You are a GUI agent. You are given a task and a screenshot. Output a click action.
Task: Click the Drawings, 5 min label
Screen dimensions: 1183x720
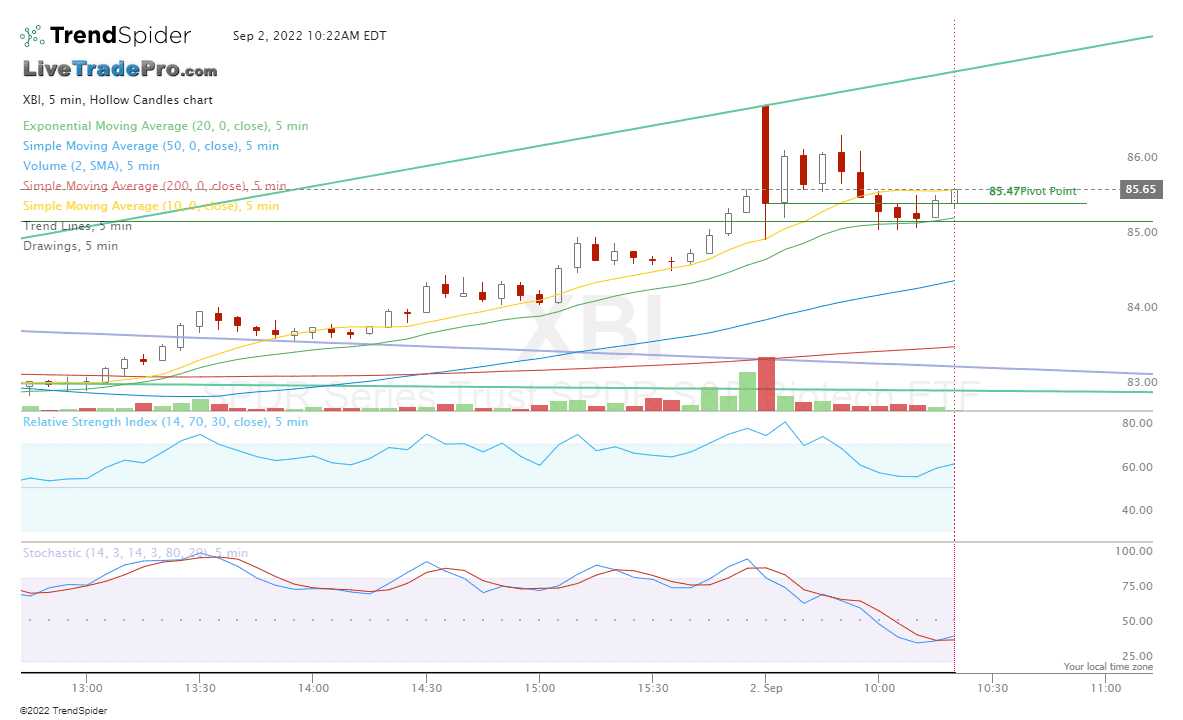[69, 245]
